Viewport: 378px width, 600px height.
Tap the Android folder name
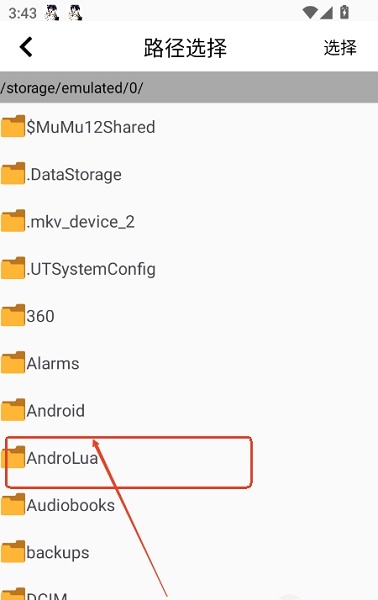click(x=55, y=411)
